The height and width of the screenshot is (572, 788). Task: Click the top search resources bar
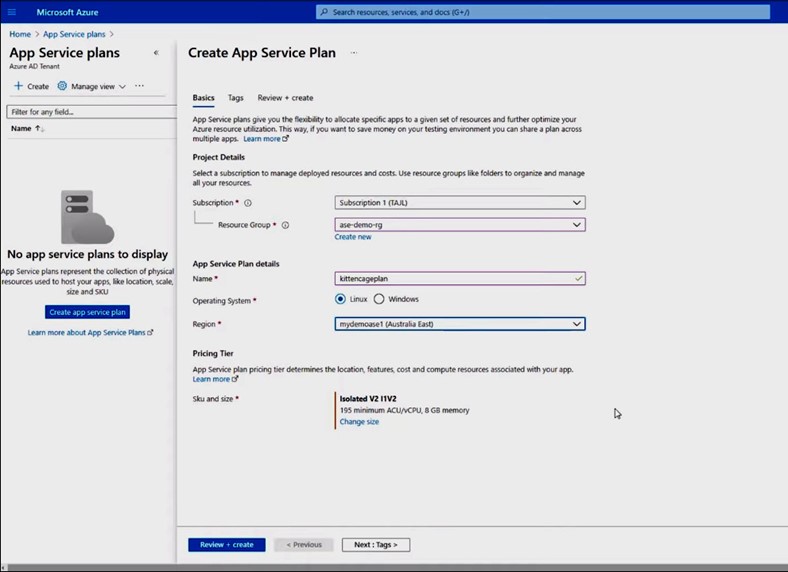543,12
